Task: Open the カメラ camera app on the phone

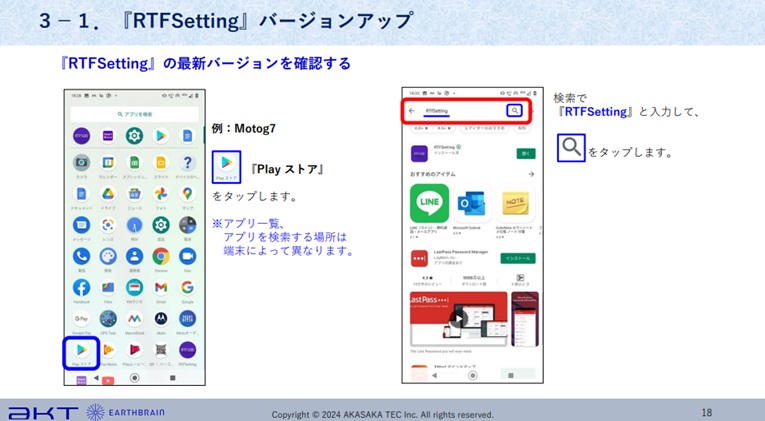Action: click(81, 163)
